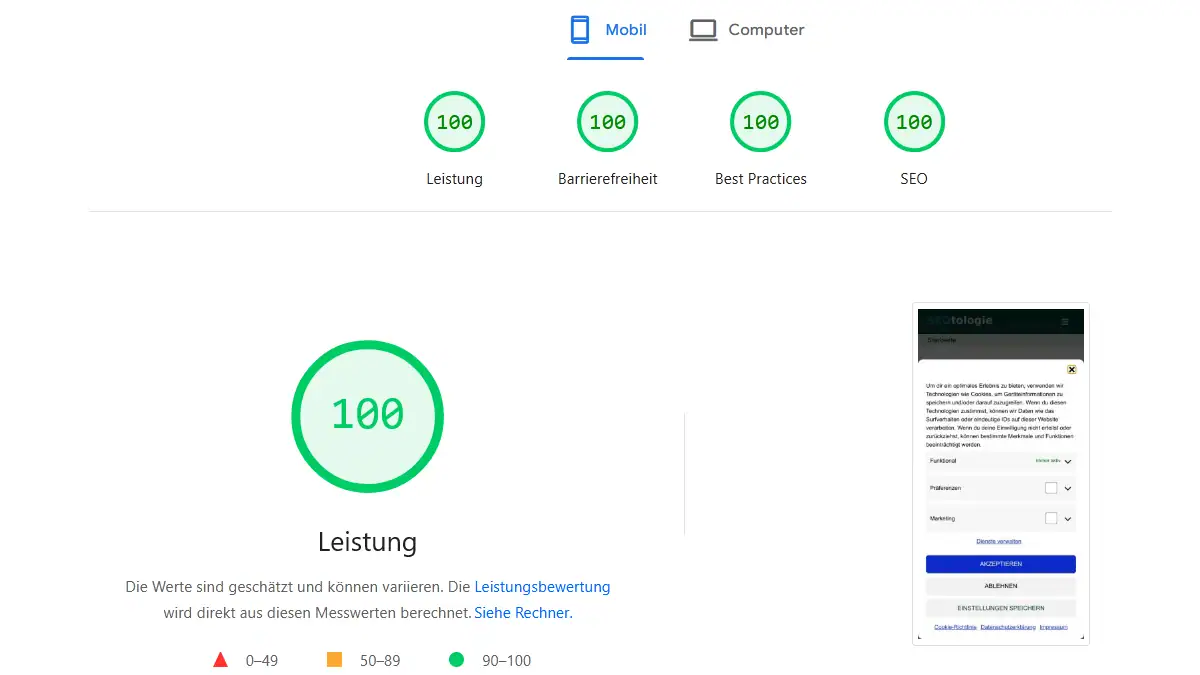This screenshot has width=1200, height=675.
Task: Dismiss the cookie banner via its X icon
Action: (1071, 369)
